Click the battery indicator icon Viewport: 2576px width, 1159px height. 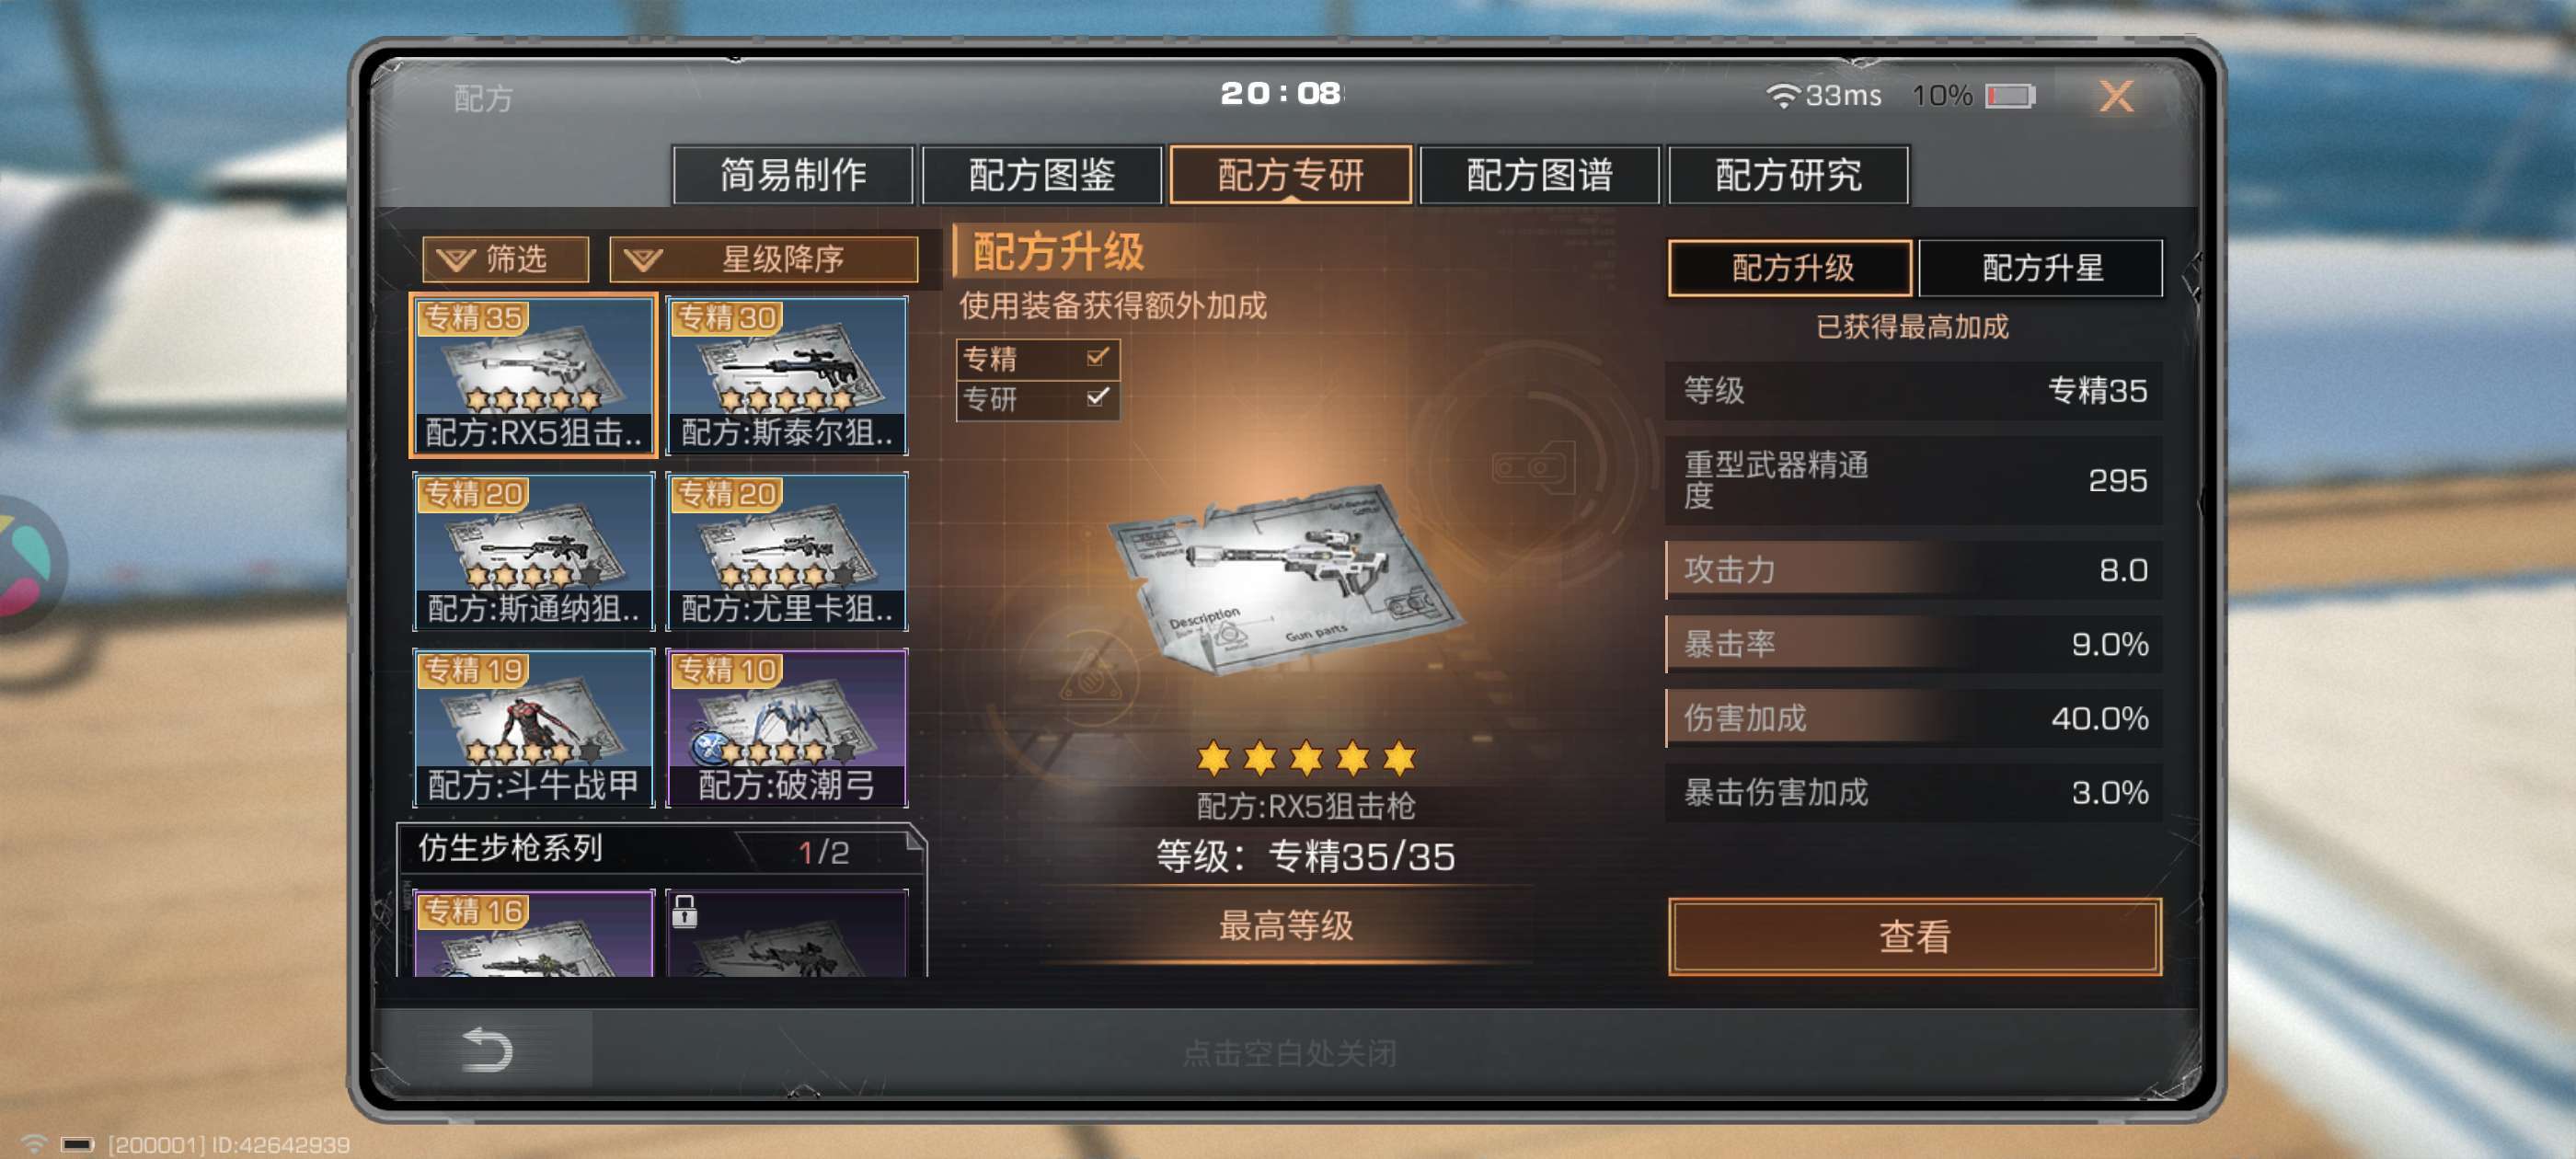point(2010,95)
